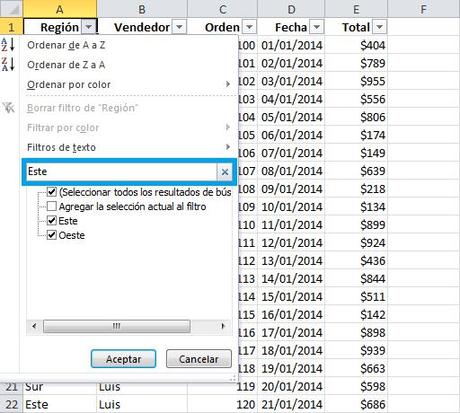Click the clear filter funnel icon
This screenshot has height=413, width=460.
click(x=9, y=108)
